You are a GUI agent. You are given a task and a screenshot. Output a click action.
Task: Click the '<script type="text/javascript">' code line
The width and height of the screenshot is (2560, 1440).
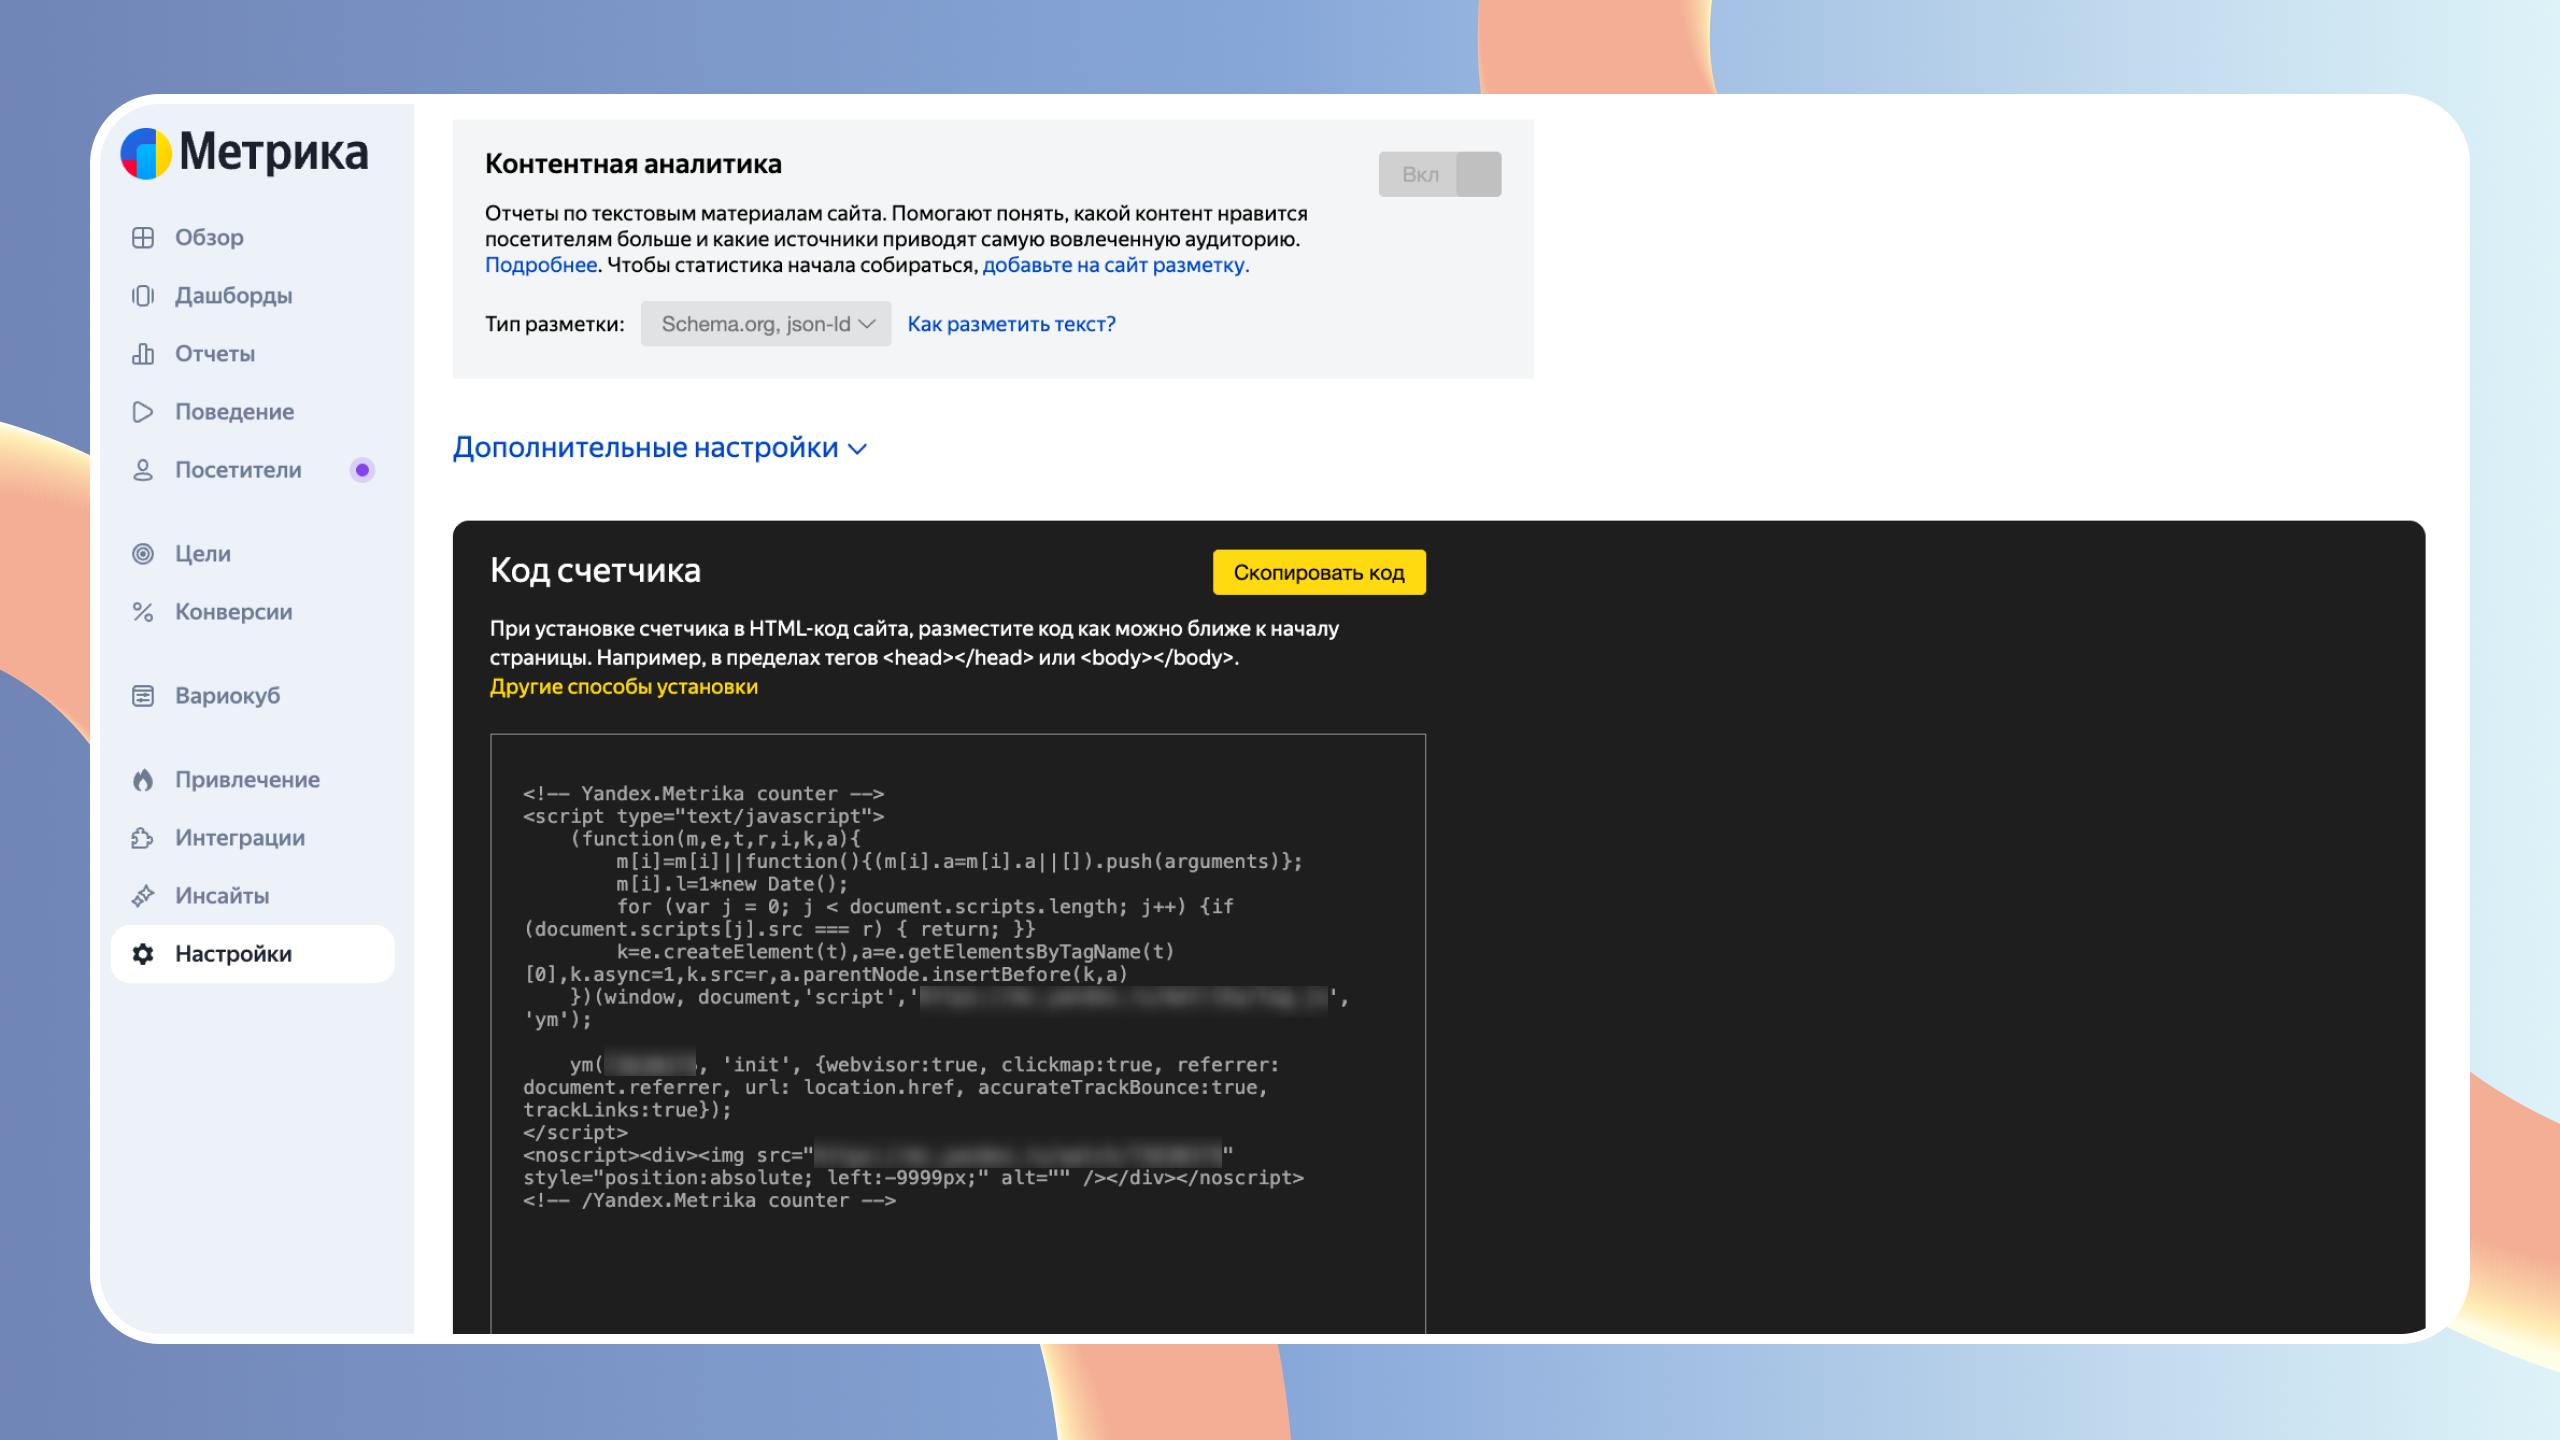pyautogui.click(x=703, y=816)
